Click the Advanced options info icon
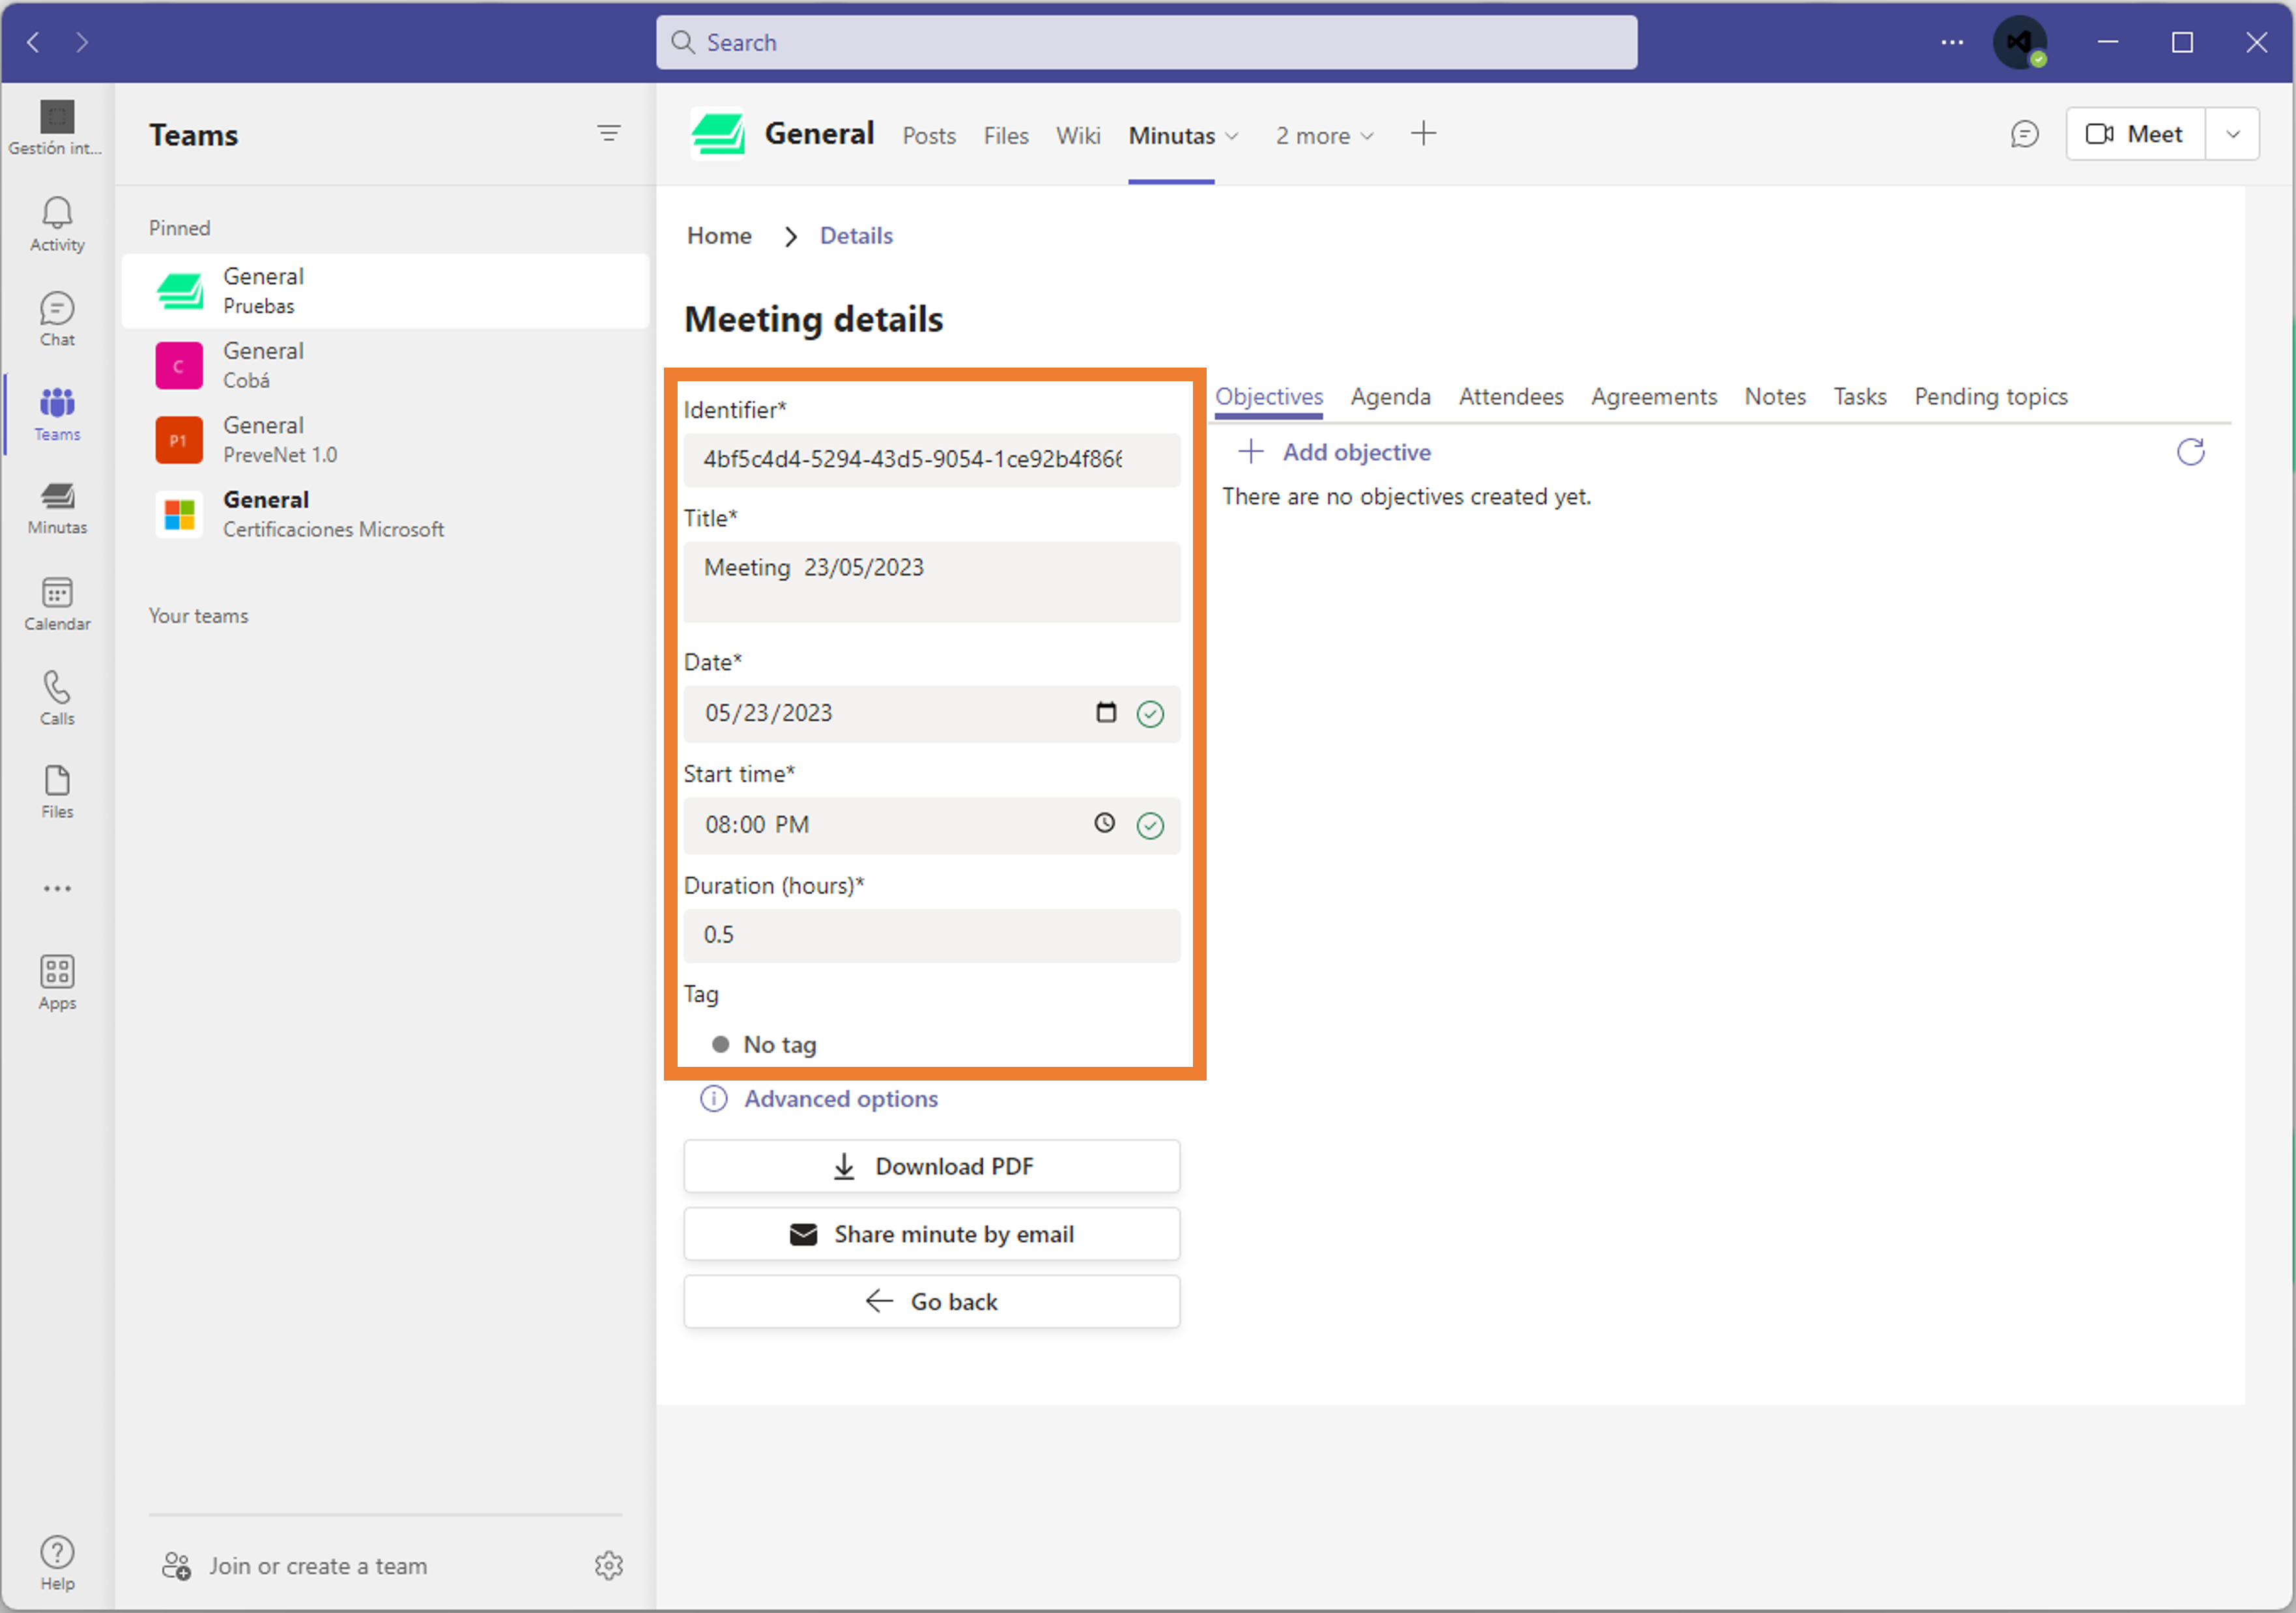2296x1613 pixels. 713,1099
